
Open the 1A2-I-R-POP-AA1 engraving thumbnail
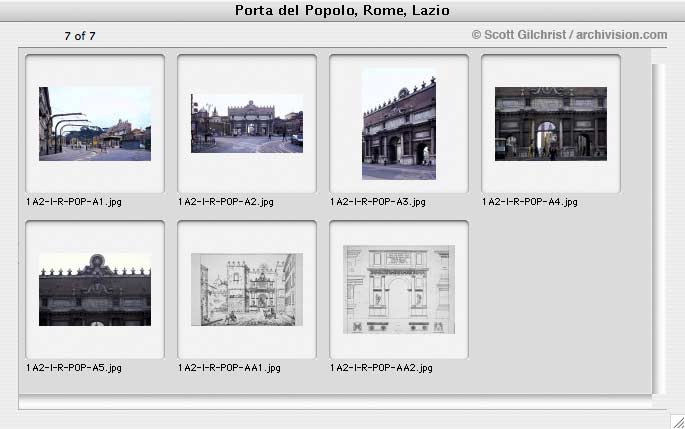click(247, 290)
